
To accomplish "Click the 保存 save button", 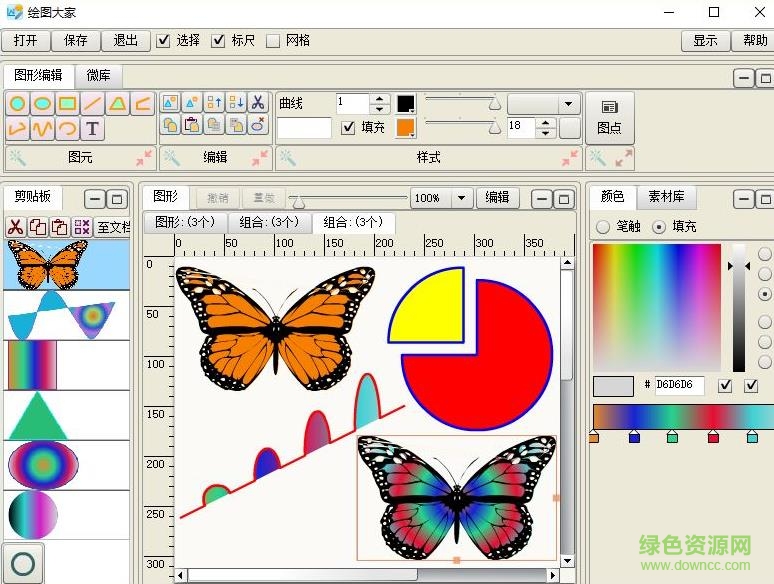I will (76, 41).
